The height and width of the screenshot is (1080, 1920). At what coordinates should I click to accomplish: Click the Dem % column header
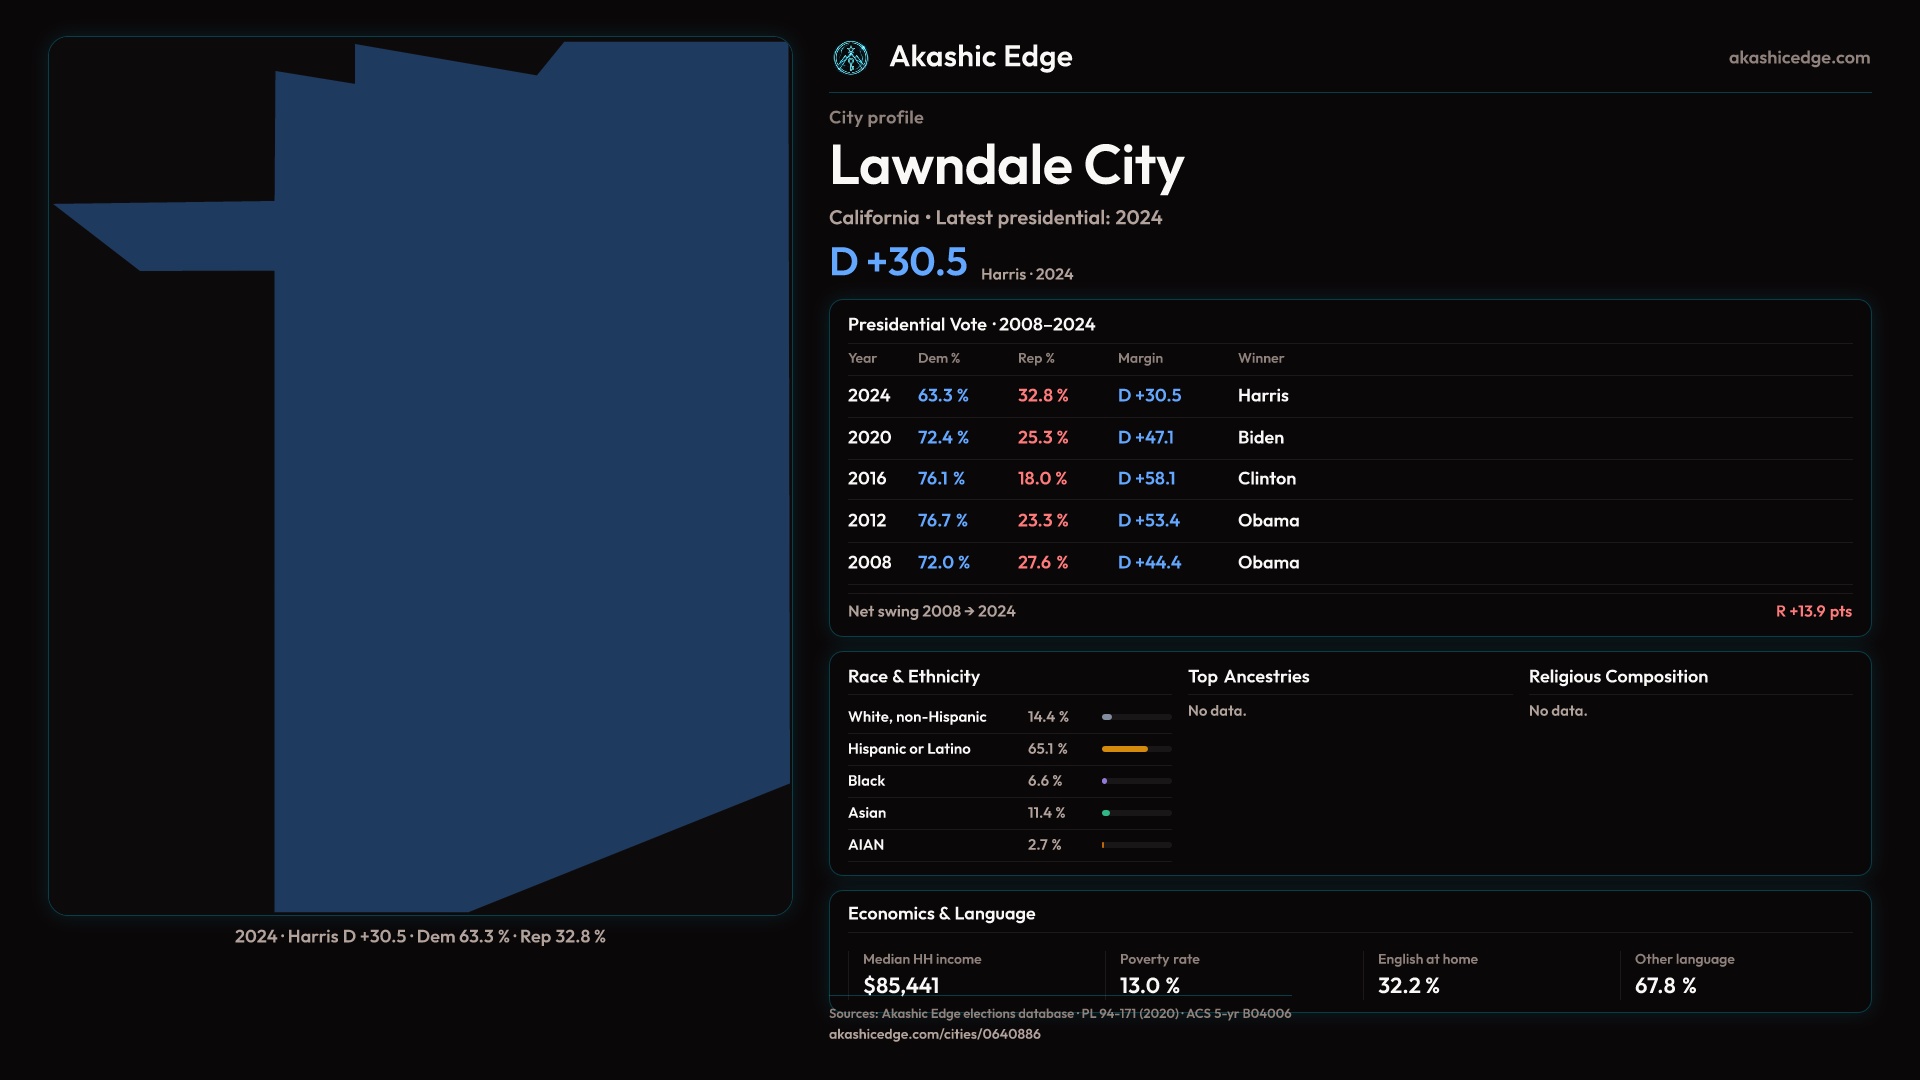[938, 358]
